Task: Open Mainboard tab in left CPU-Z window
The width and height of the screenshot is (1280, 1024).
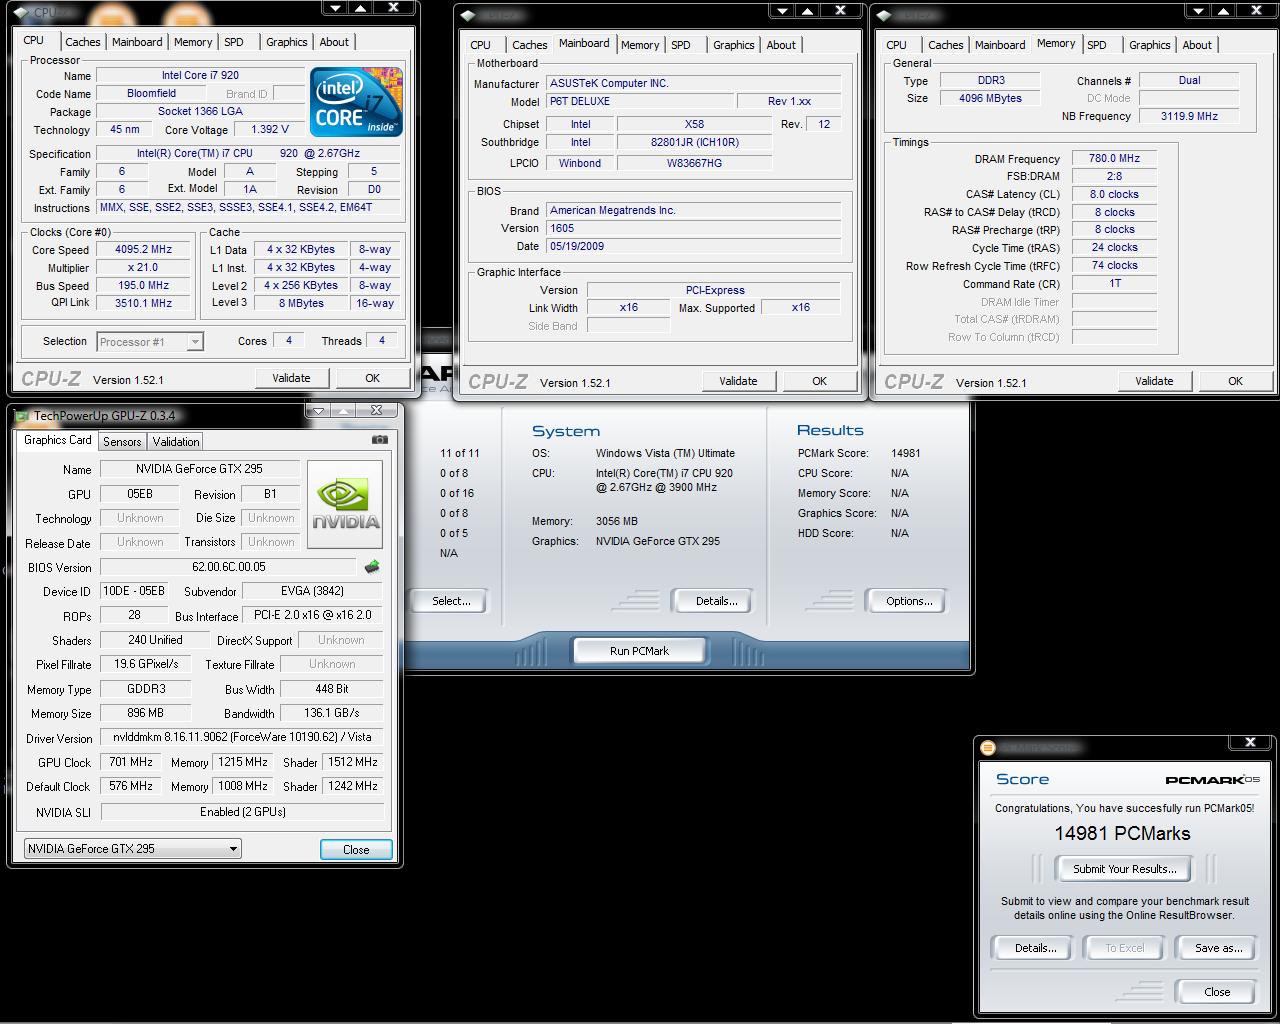Action: [x=137, y=42]
